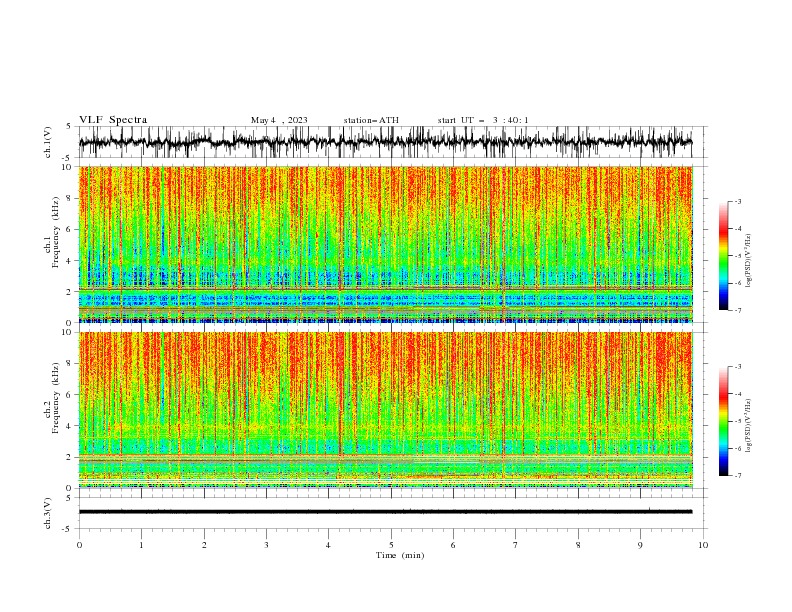Click the "ch.3(V)" waveform axis label
Viewport: 792px width, 612px height.
tap(48, 513)
